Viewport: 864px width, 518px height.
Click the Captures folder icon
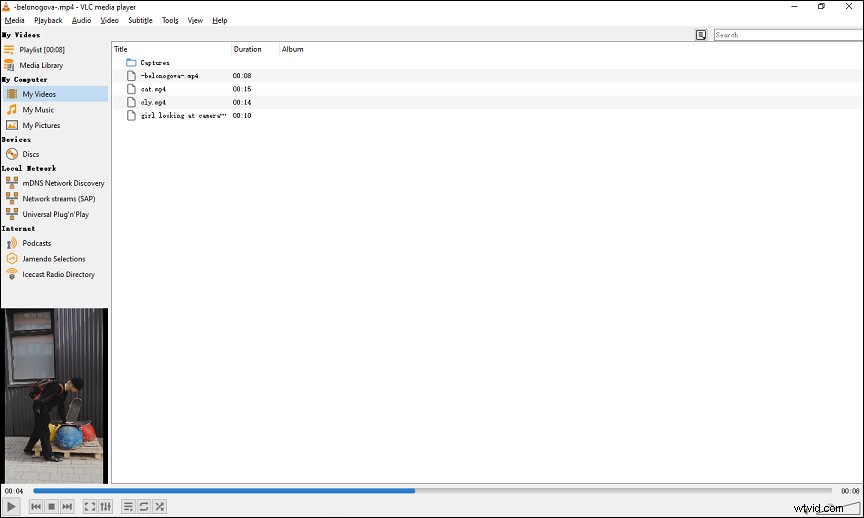[131, 63]
